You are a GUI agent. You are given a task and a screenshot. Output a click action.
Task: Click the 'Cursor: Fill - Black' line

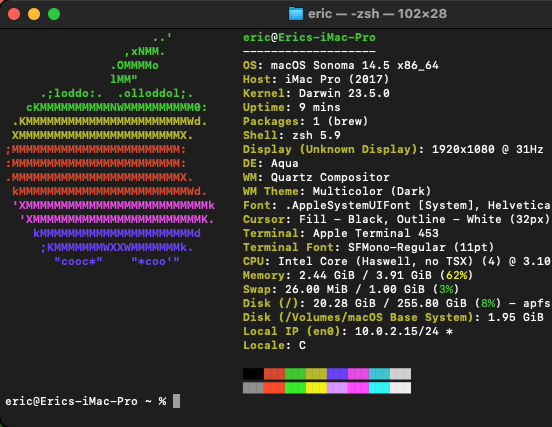pyautogui.click(x=396, y=219)
